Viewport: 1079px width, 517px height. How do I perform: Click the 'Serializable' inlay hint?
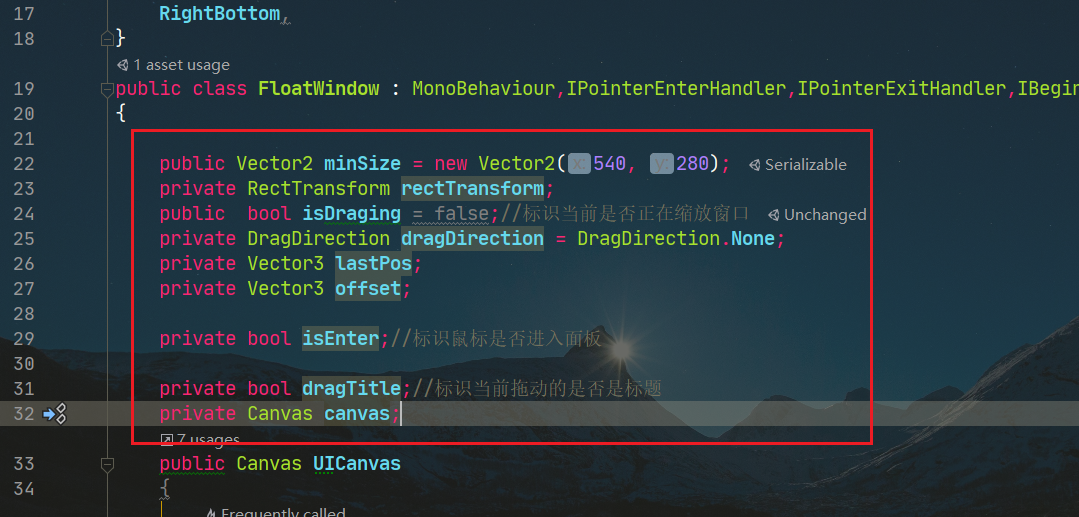(806, 165)
